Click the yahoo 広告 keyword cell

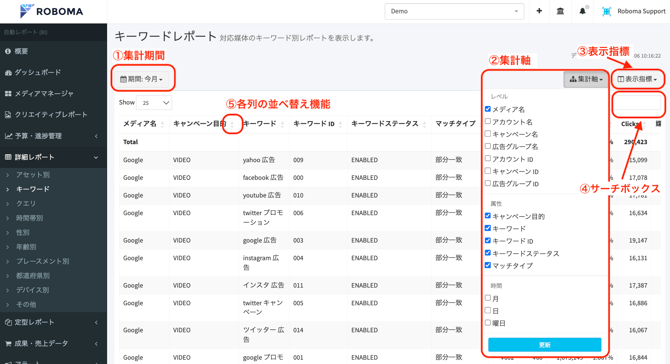(259, 160)
